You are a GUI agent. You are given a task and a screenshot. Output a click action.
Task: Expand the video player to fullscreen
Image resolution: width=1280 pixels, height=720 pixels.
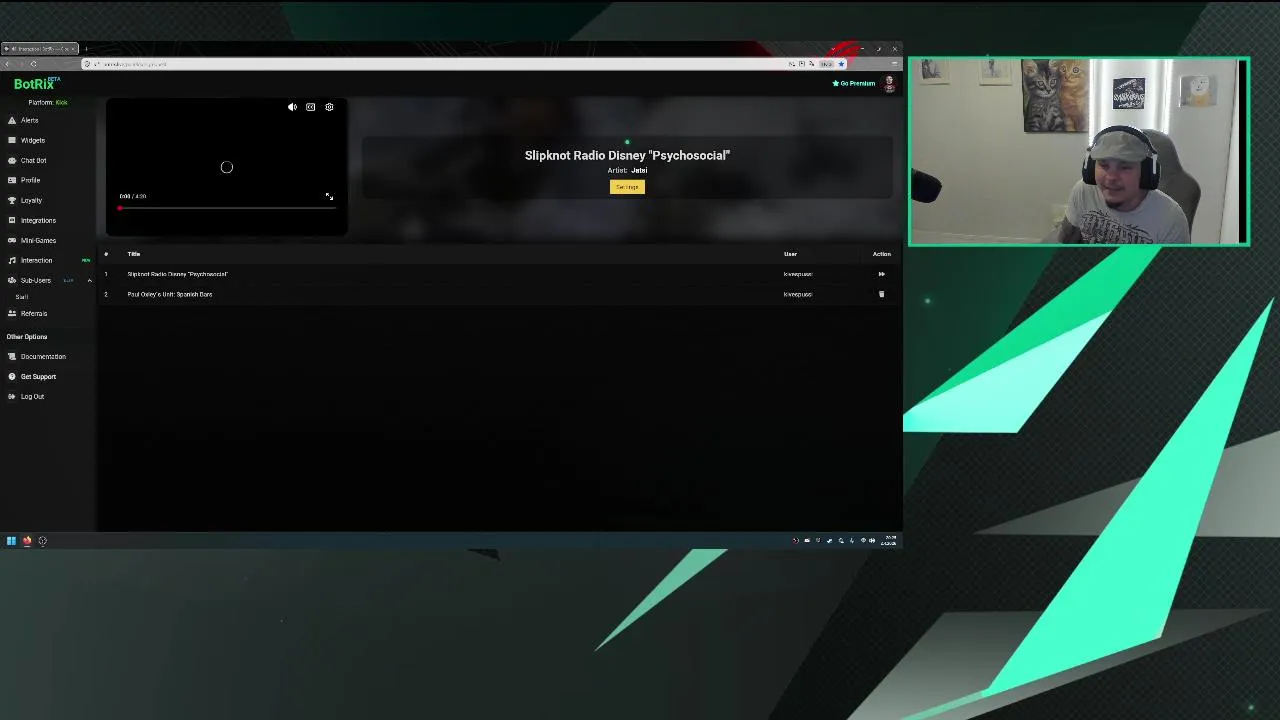tap(329, 196)
